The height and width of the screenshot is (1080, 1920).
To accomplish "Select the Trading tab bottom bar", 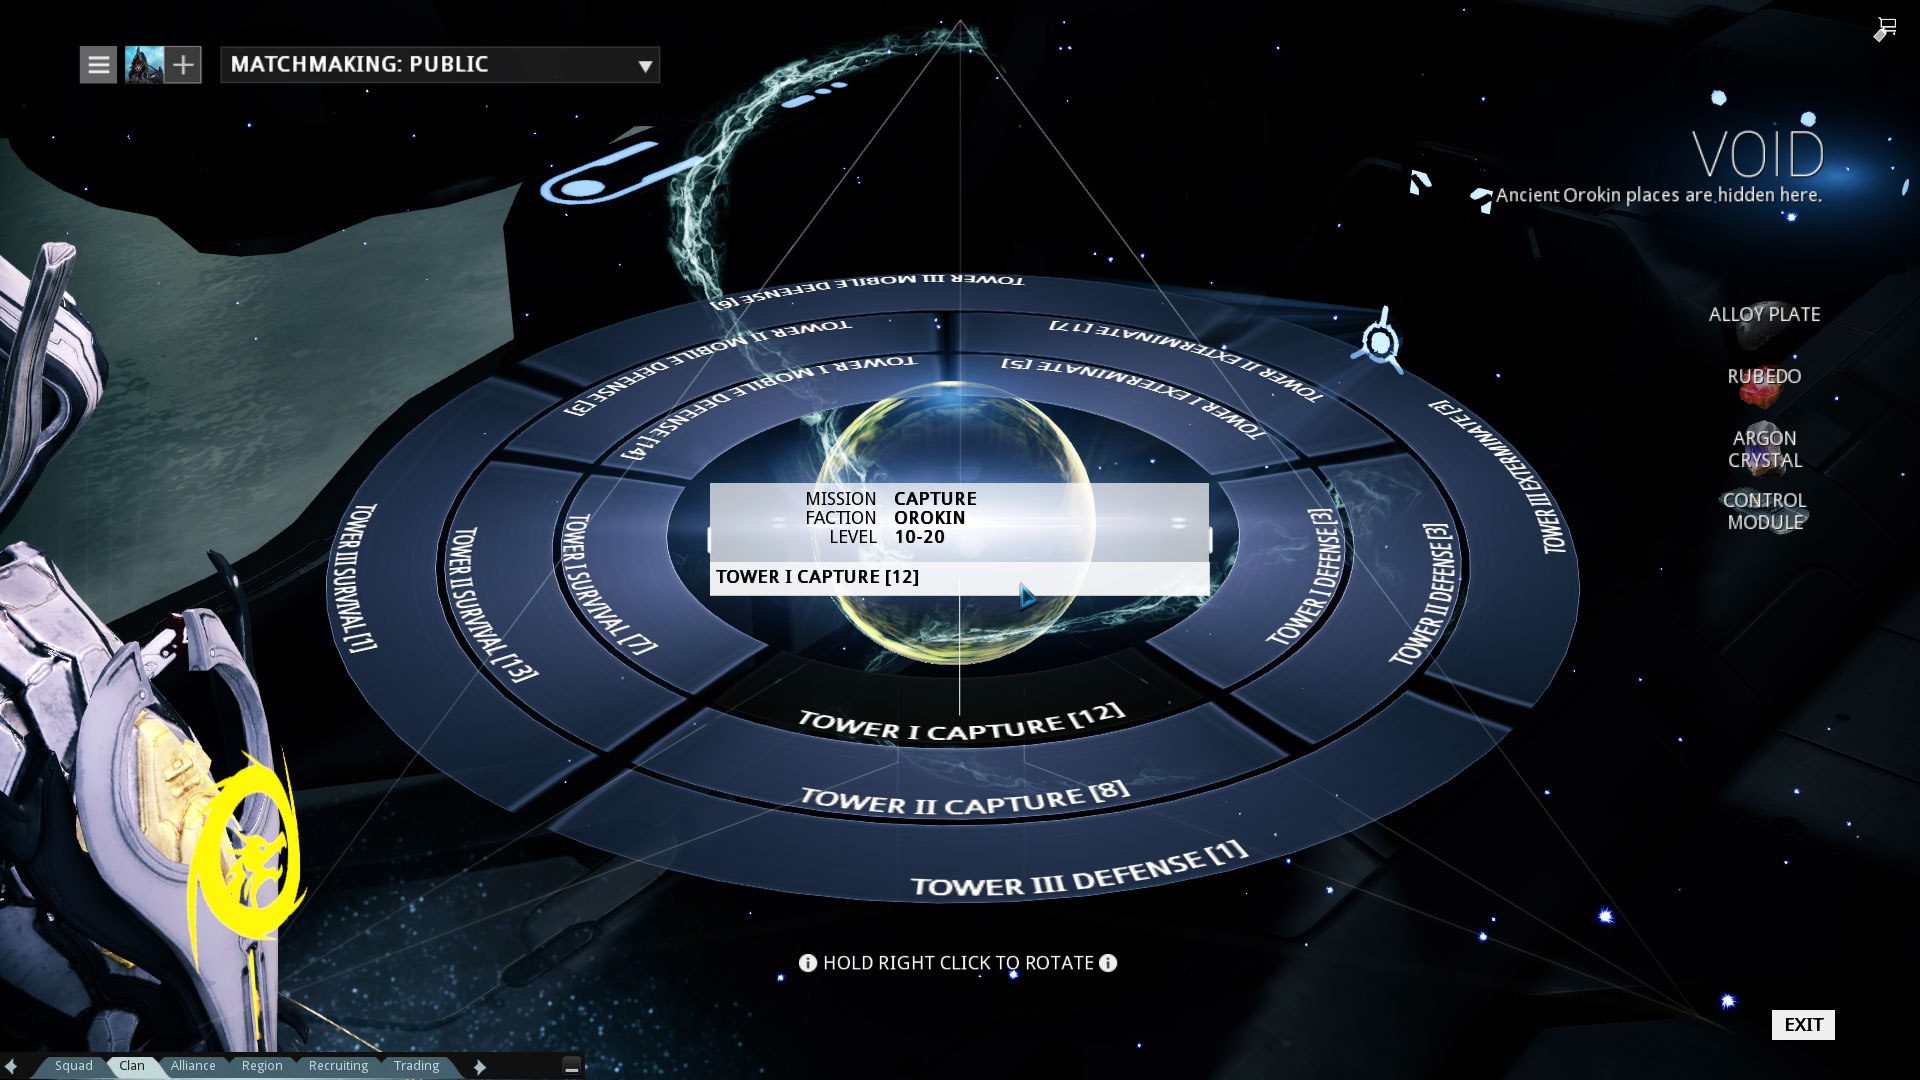I will tap(417, 1065).
